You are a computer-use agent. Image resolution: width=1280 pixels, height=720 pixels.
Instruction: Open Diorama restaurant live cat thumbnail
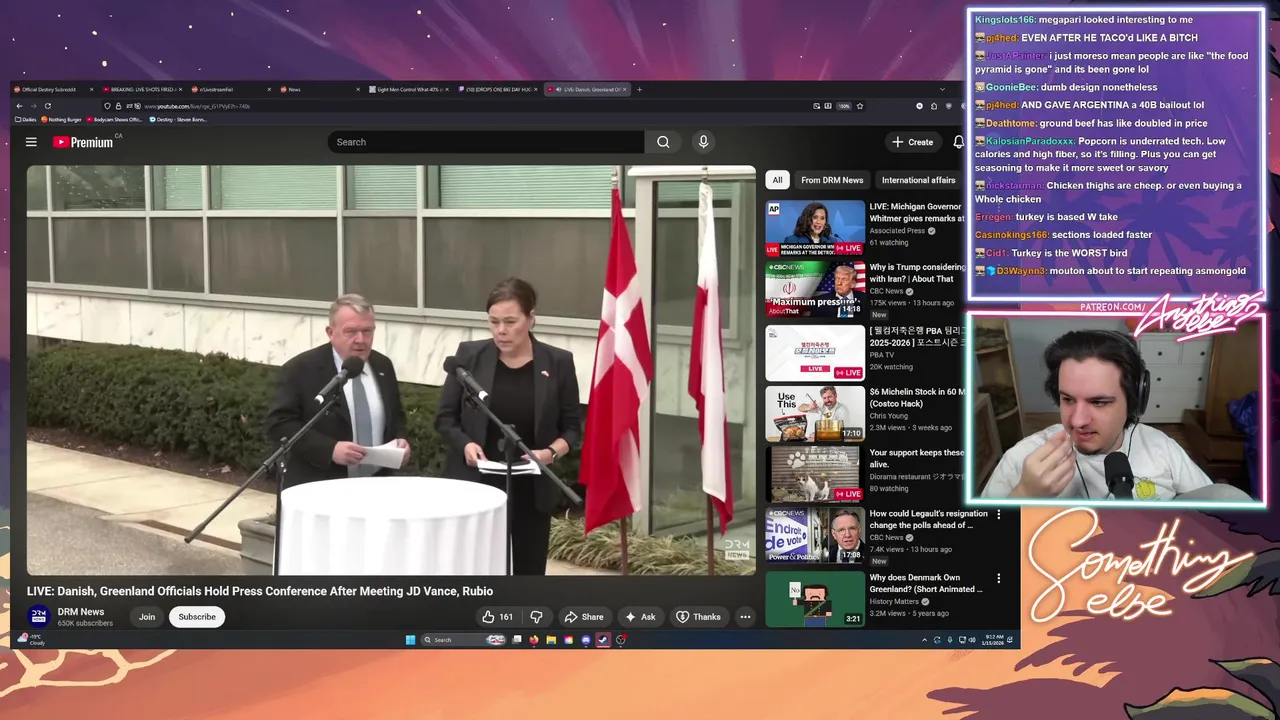(x=815, y=474)
